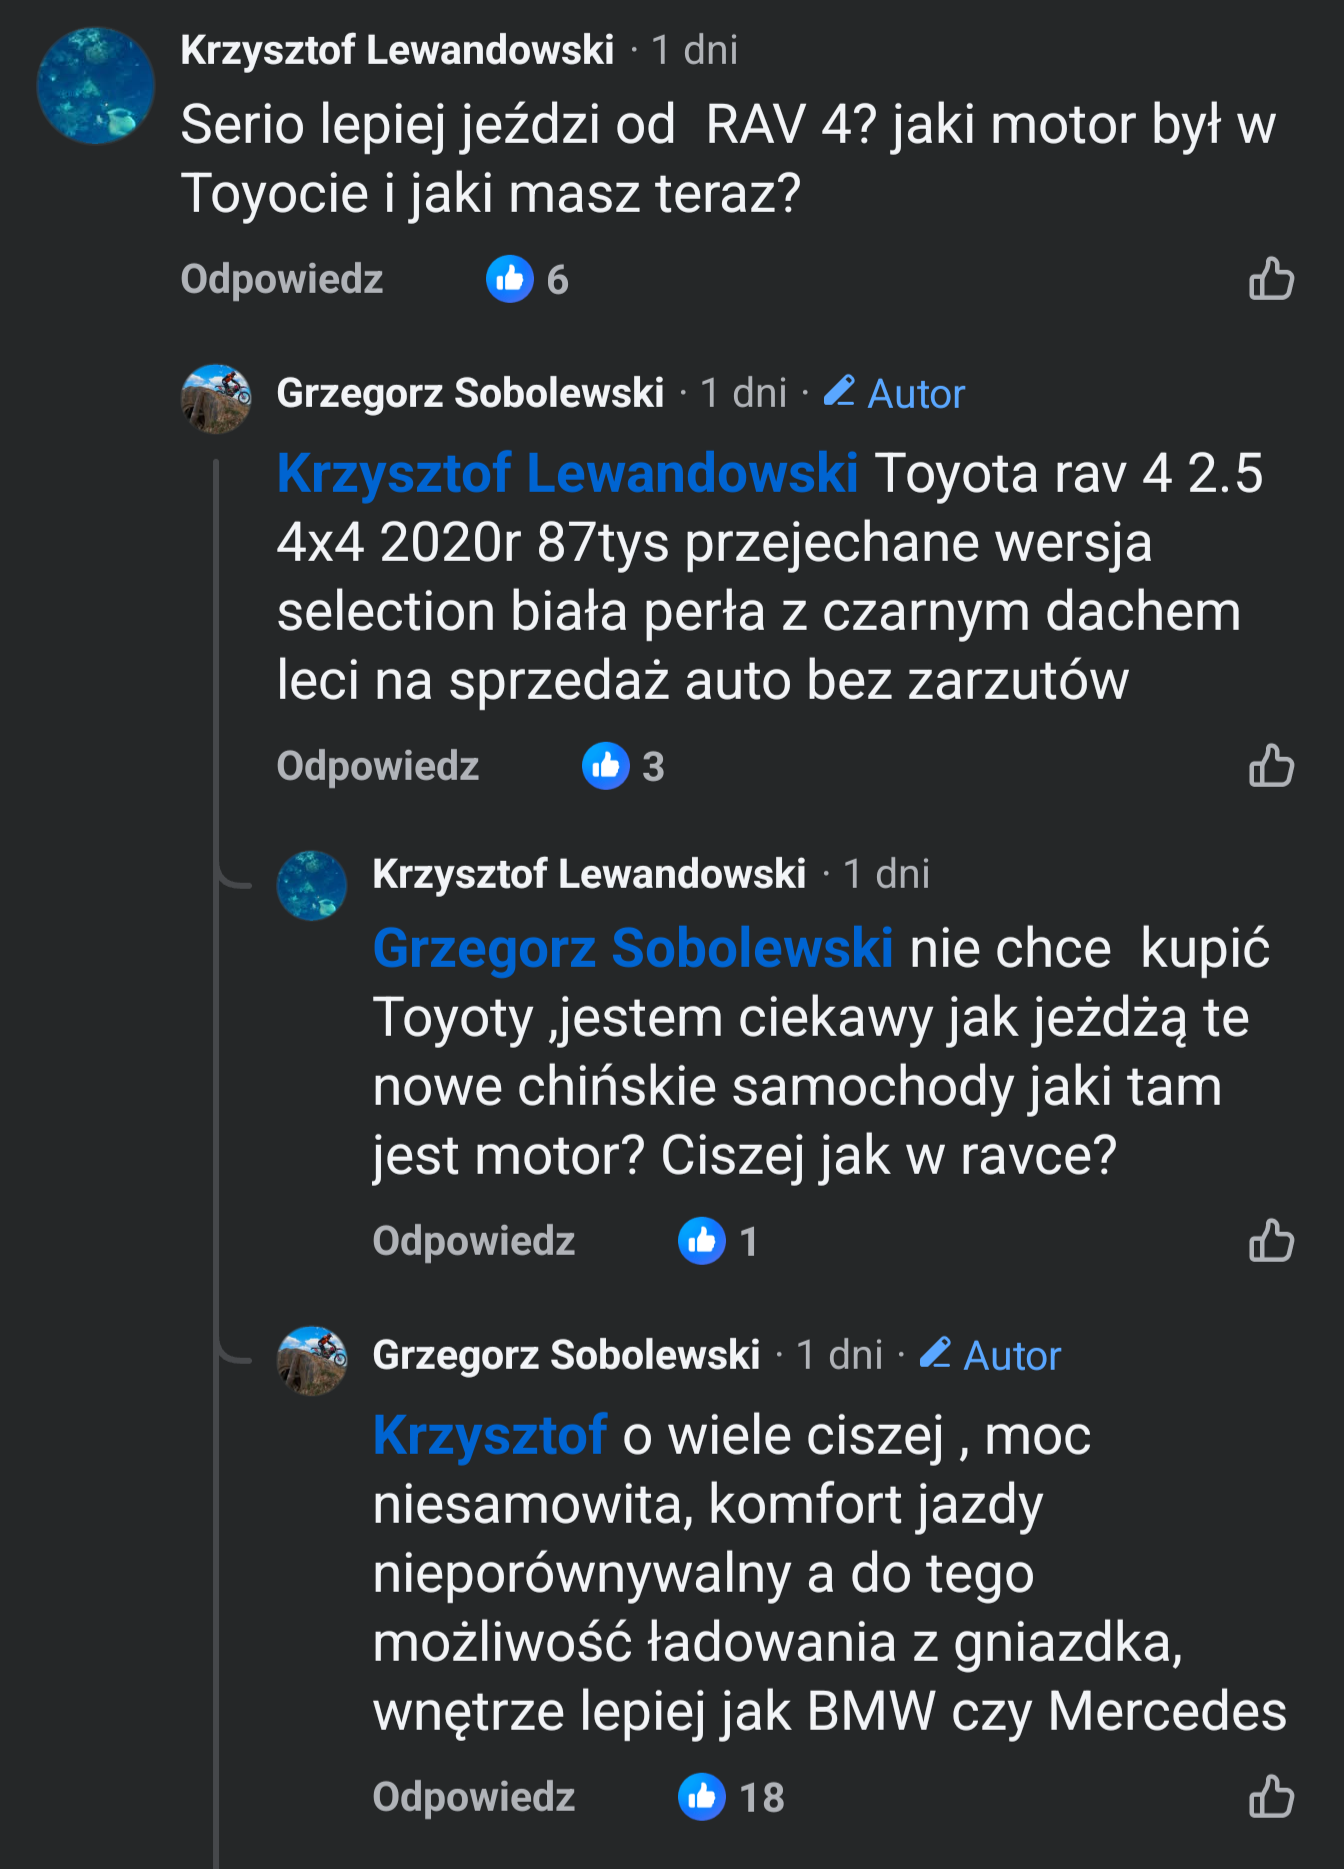
Task: Reply to Krzysztof's top-level comment
Action: pyautogui.click(x=281, y=279)
